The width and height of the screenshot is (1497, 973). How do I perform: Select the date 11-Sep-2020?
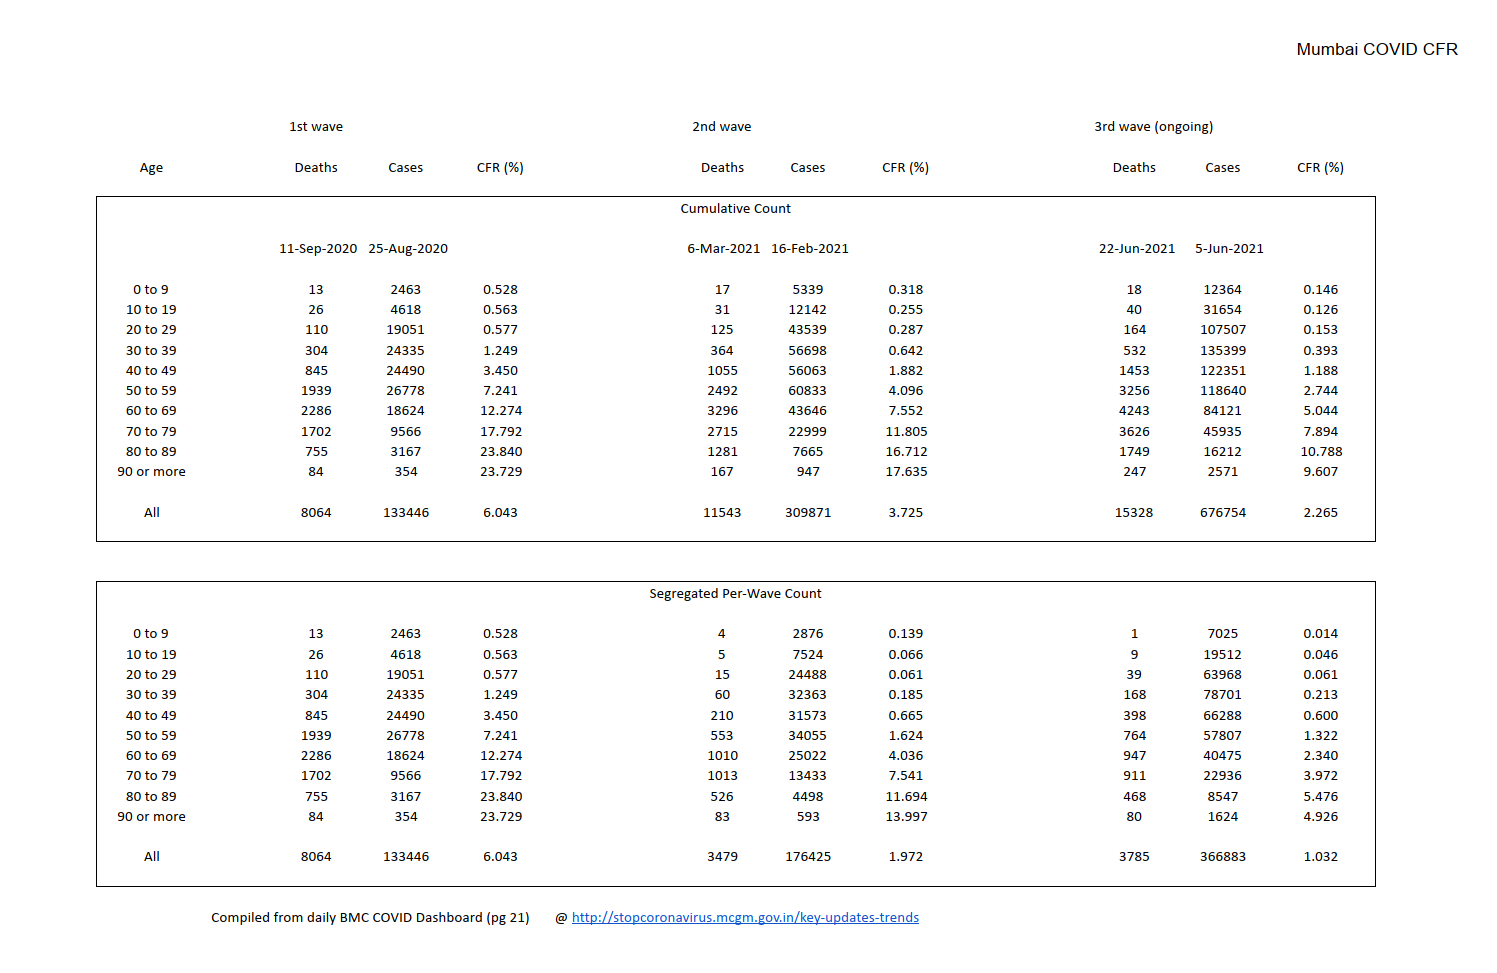click(318, 249)
